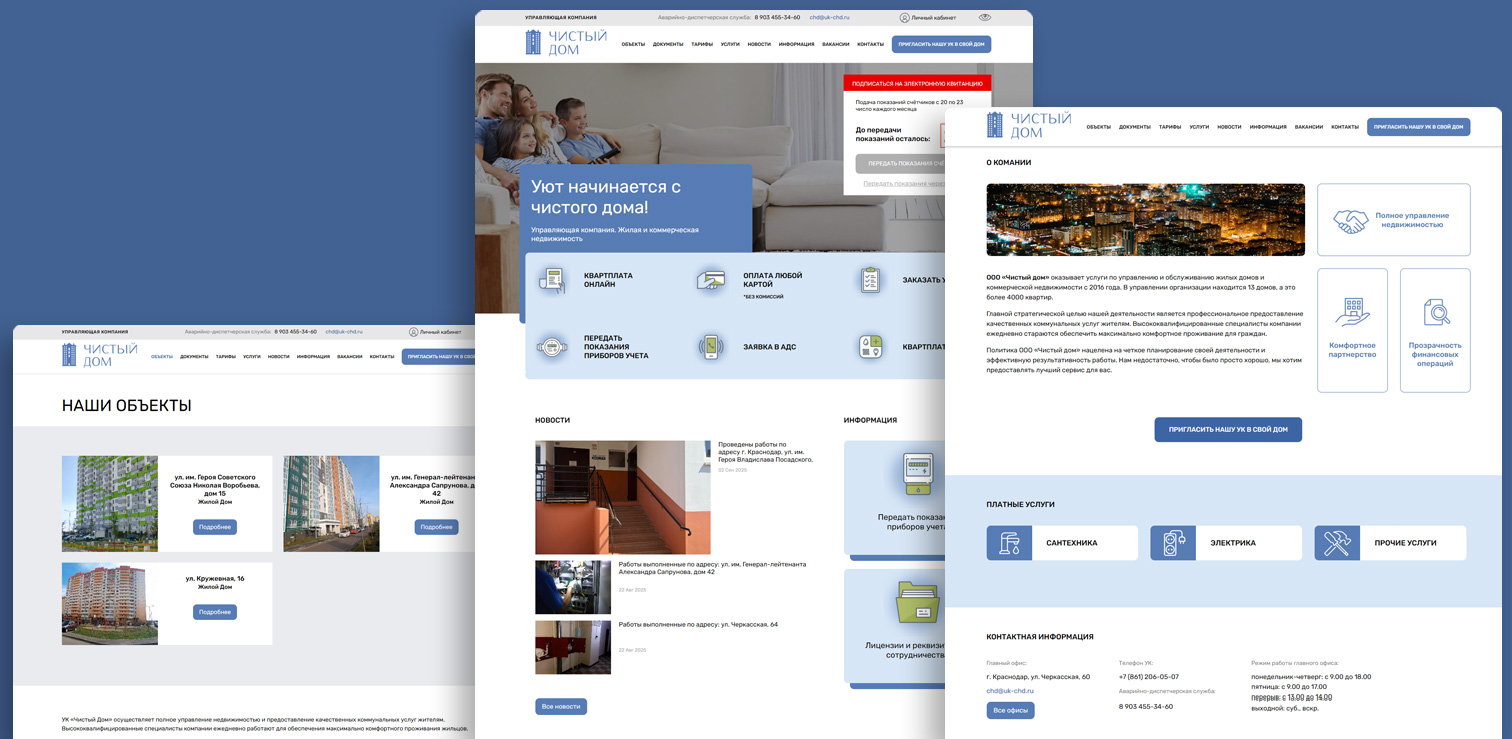Viewport: 1512px width, 739px height.
Task: Click the Прочие услуги tools icon
Action: click(x=1336, y=543)
